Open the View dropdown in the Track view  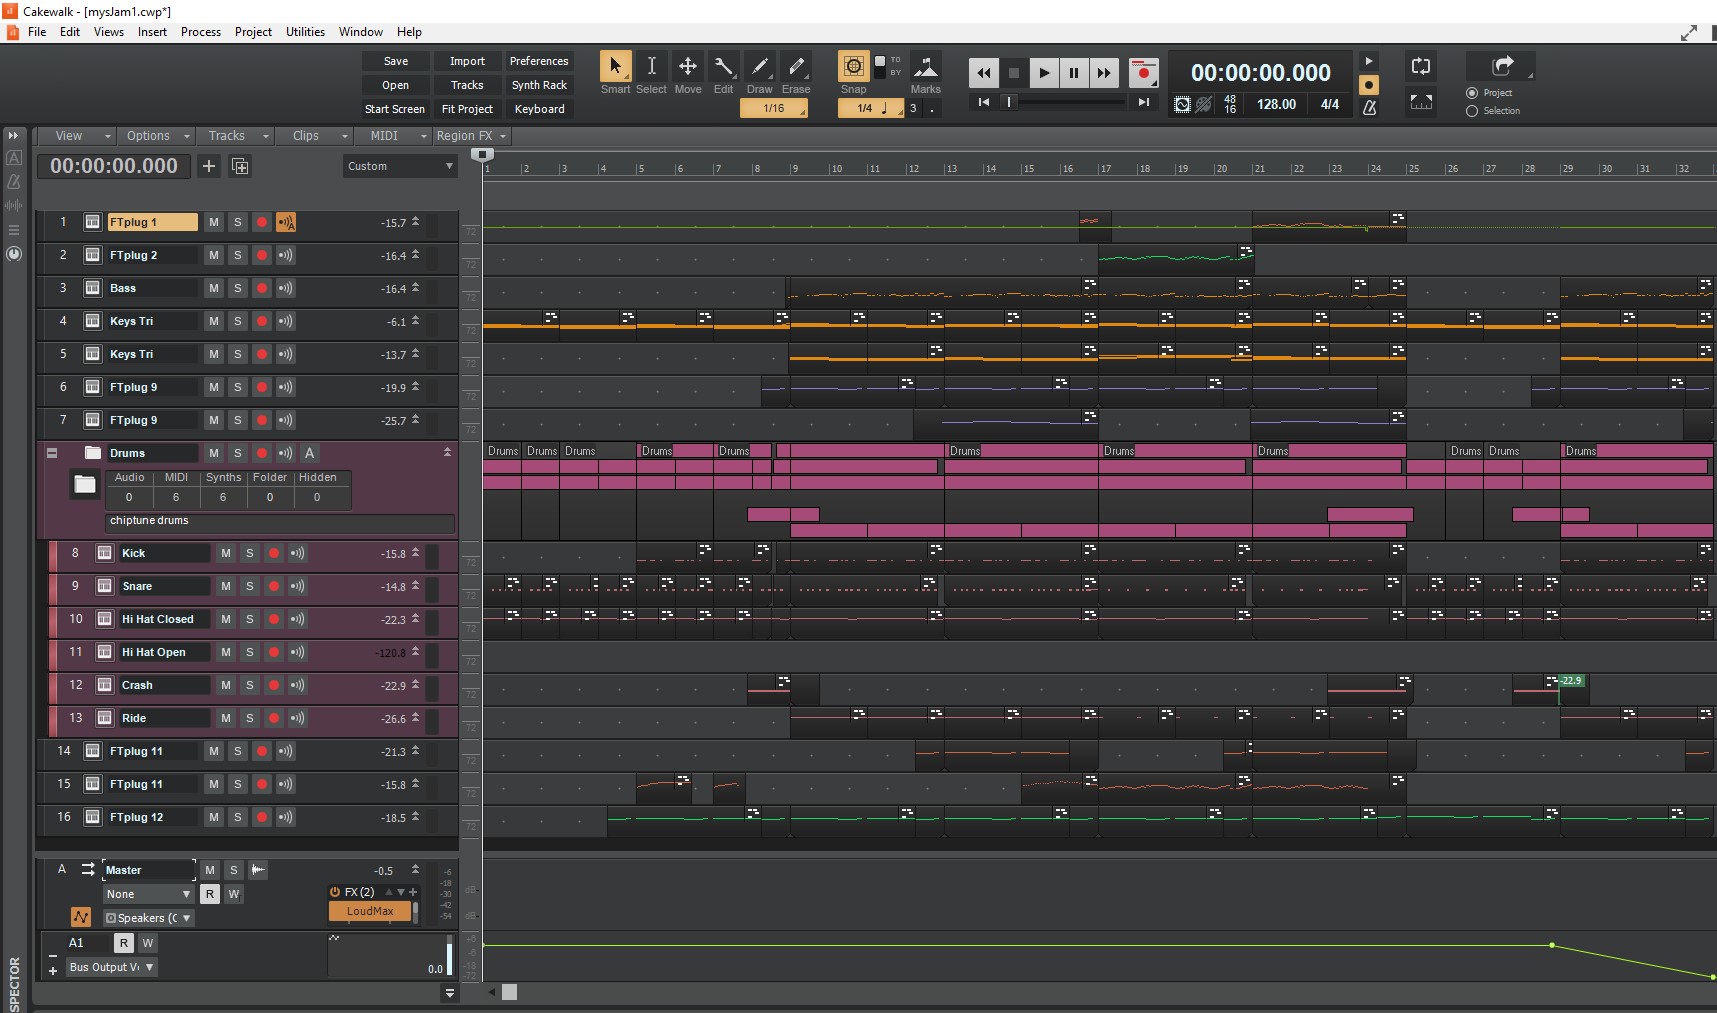coord(77,136)
